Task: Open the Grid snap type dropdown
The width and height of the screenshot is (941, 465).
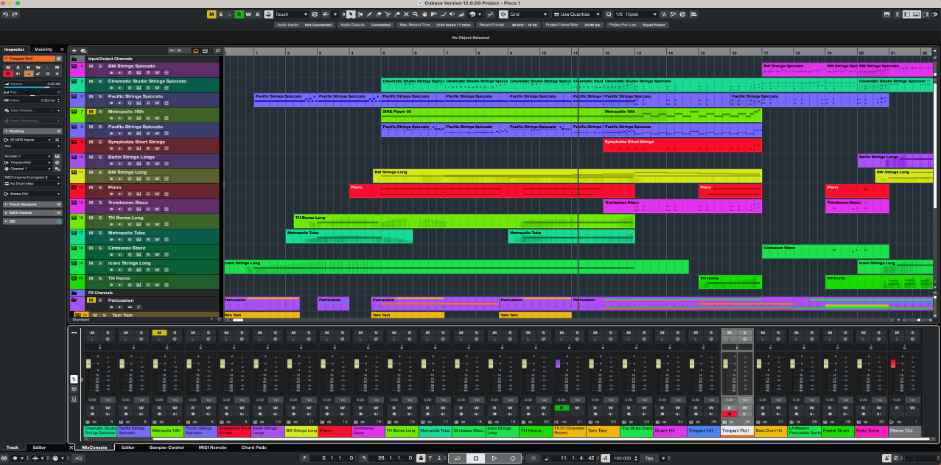Action: point(528,14)
